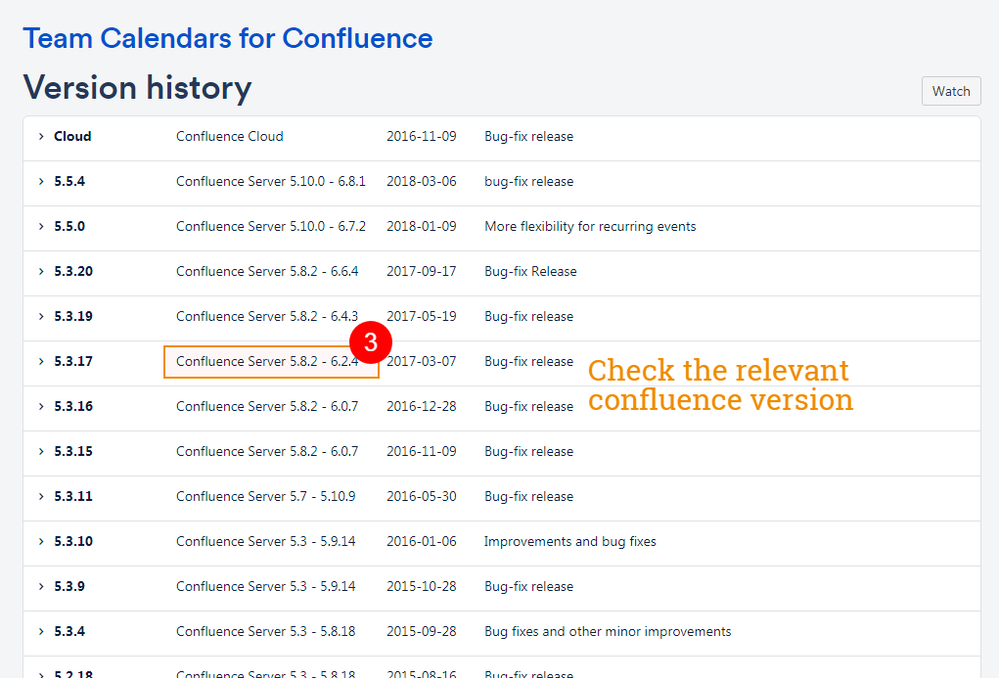Expand version 5.5.0 details
Viewport: 999px width, 678px height.
(41, 226)
